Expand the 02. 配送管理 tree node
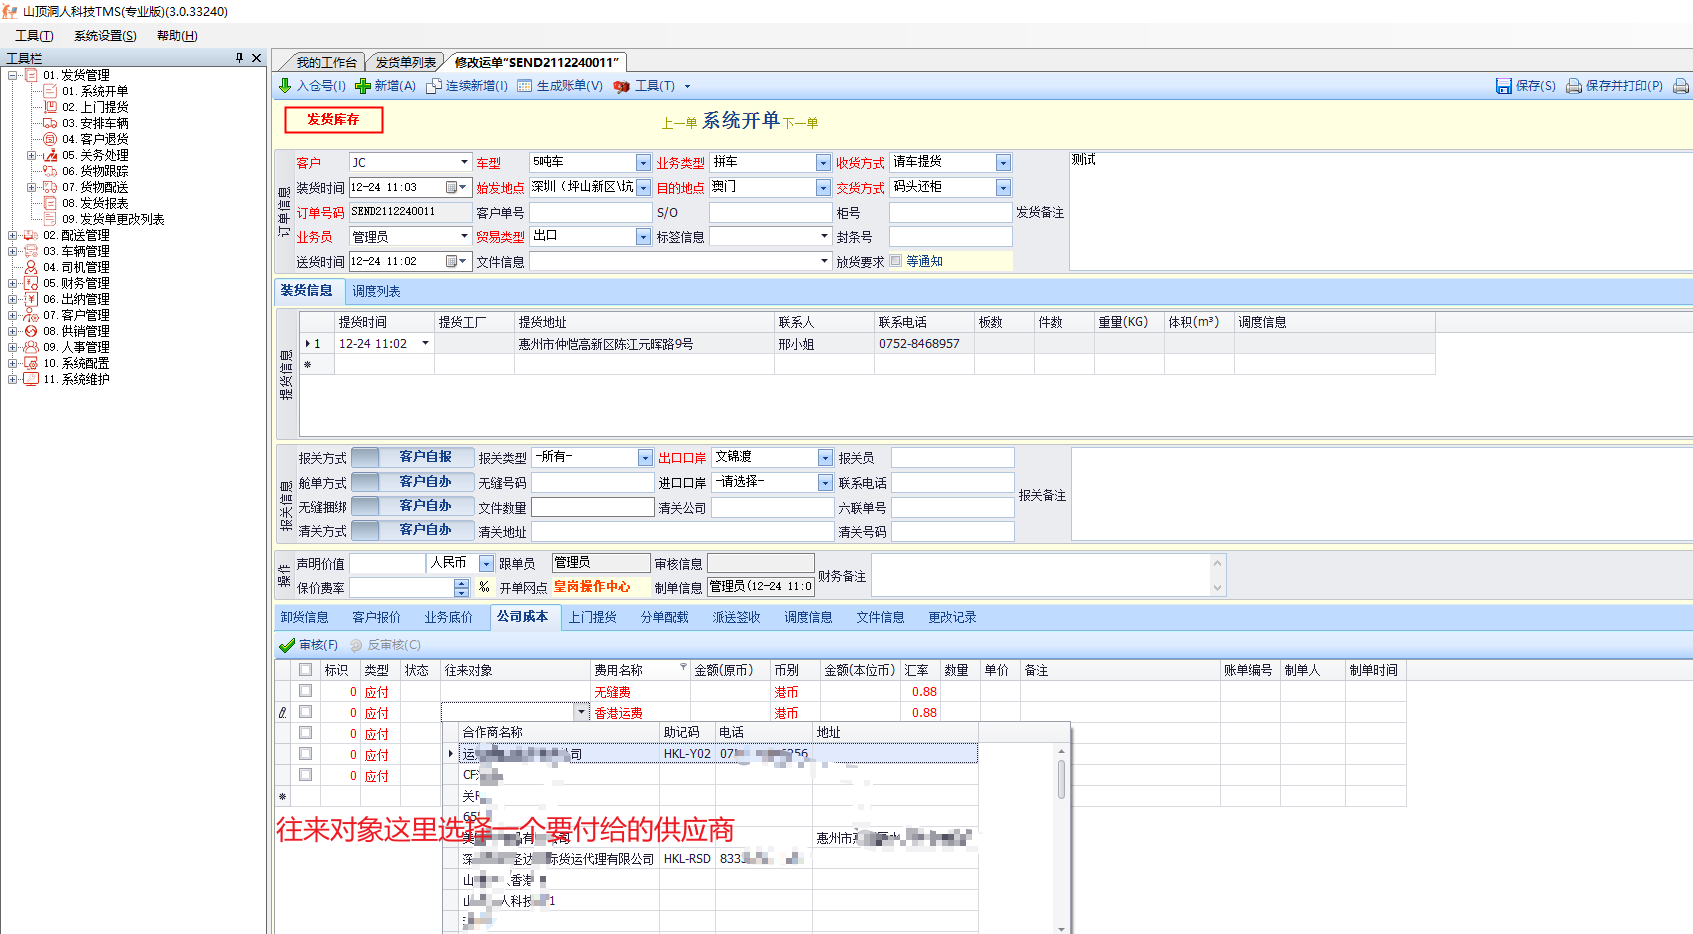Image resolution: width=1693 pixels, height=934 pixels. coord(13,236)
